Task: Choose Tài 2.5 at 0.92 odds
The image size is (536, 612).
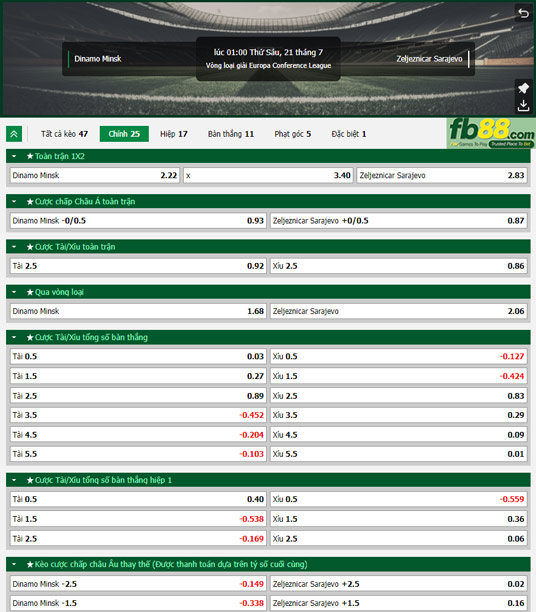Action: tap(138, 266)
